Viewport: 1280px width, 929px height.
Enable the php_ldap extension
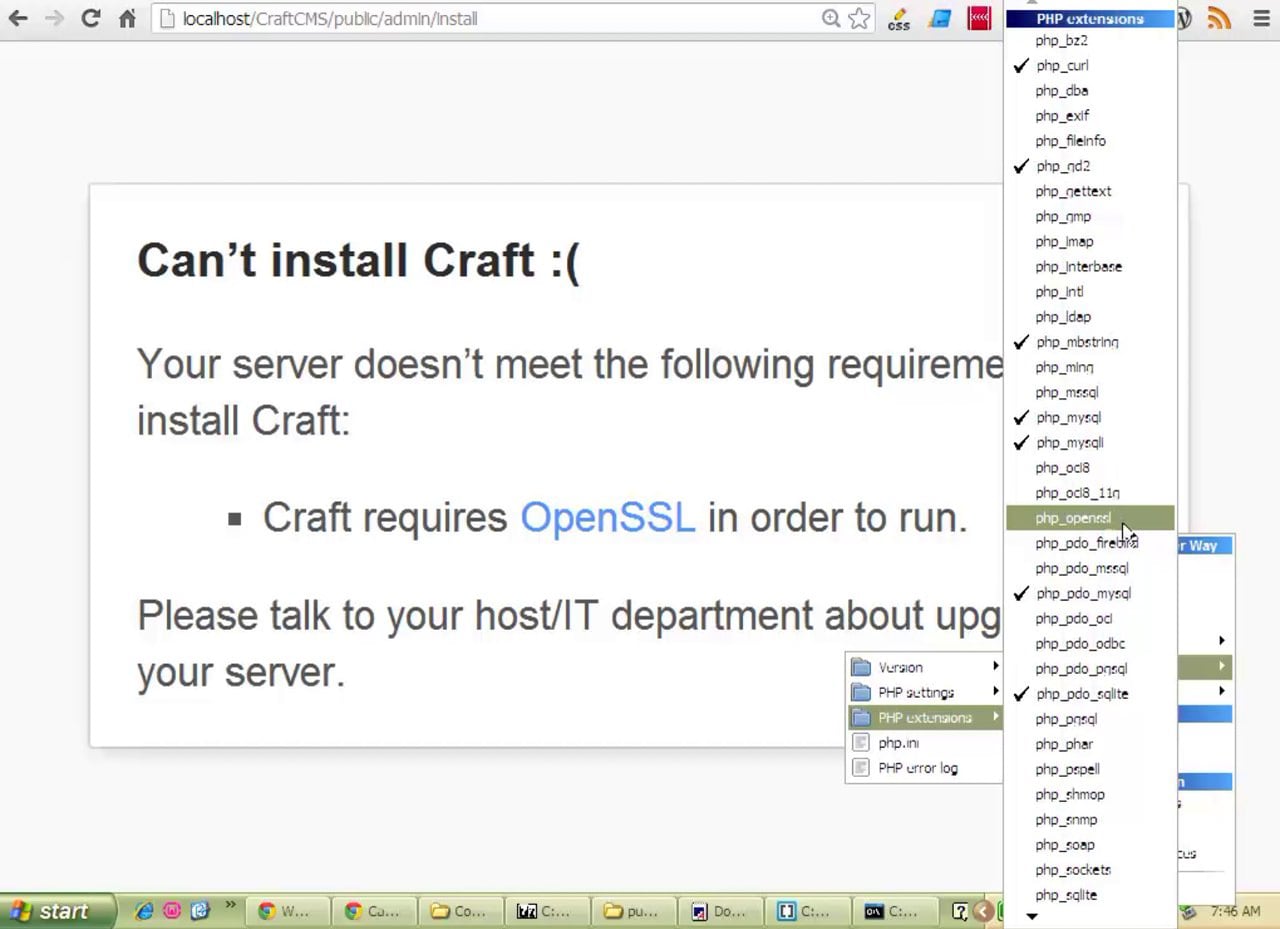[1090, 317]
